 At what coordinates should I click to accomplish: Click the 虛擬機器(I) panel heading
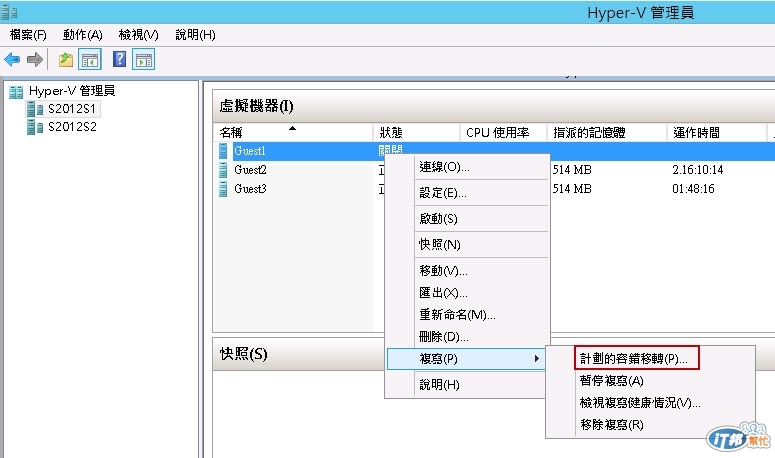pos(257,106)
